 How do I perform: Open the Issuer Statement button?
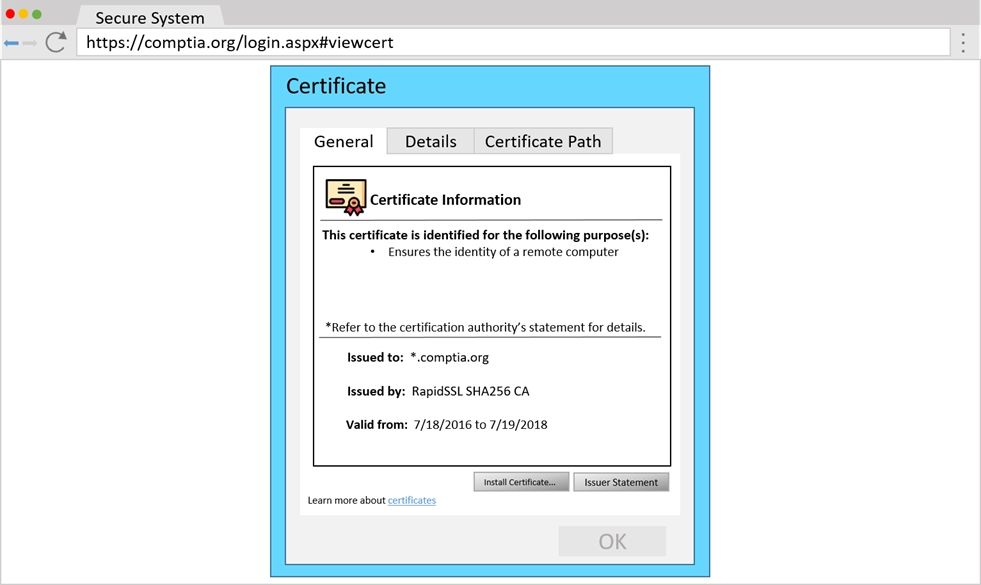point(621,482)
